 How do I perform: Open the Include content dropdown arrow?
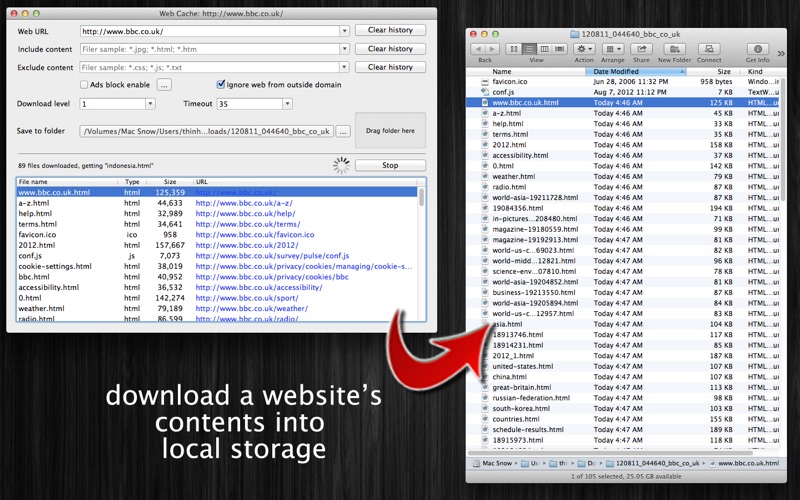pyautogui.click(x=344, y=49)
